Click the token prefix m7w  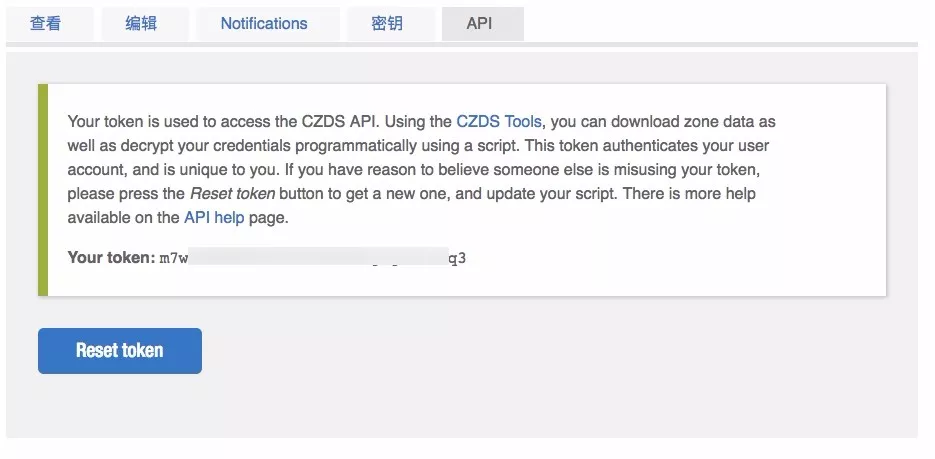(175, 258)
